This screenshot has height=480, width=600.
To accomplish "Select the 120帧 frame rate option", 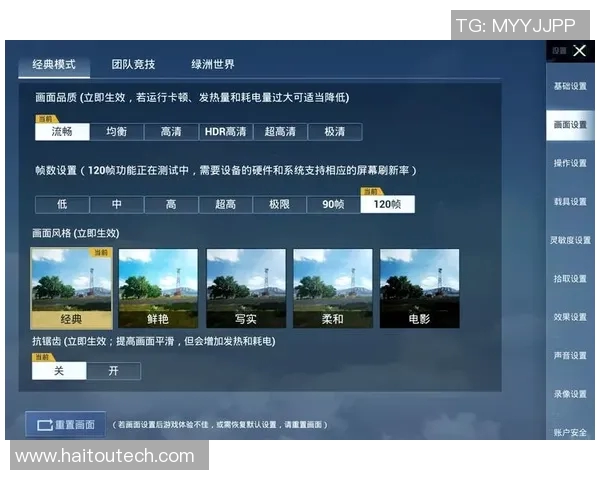I will click(387, 204).
